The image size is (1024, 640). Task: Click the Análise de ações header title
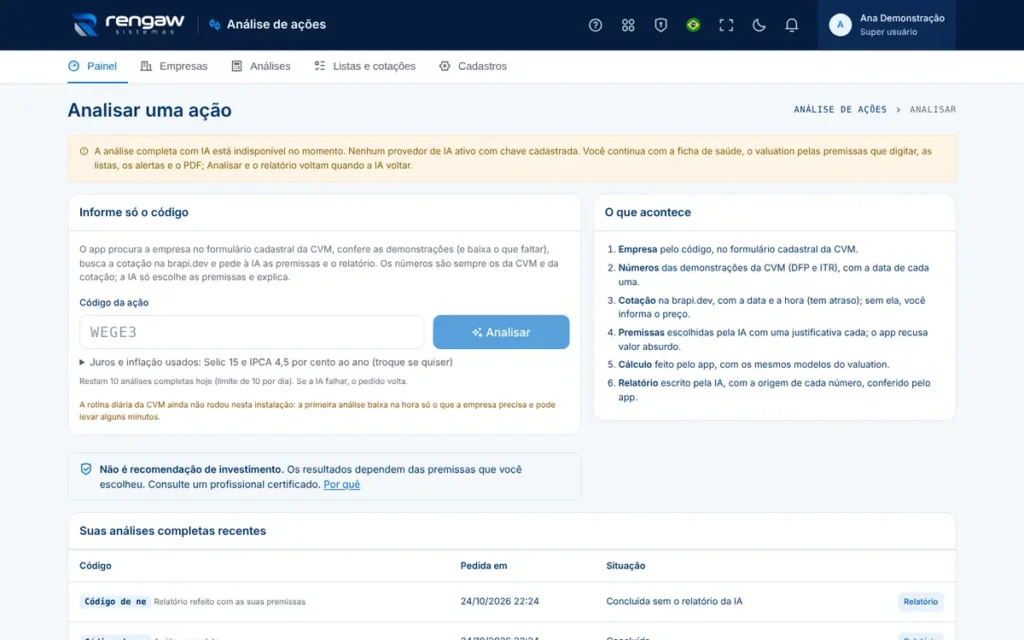pos(276,24)
